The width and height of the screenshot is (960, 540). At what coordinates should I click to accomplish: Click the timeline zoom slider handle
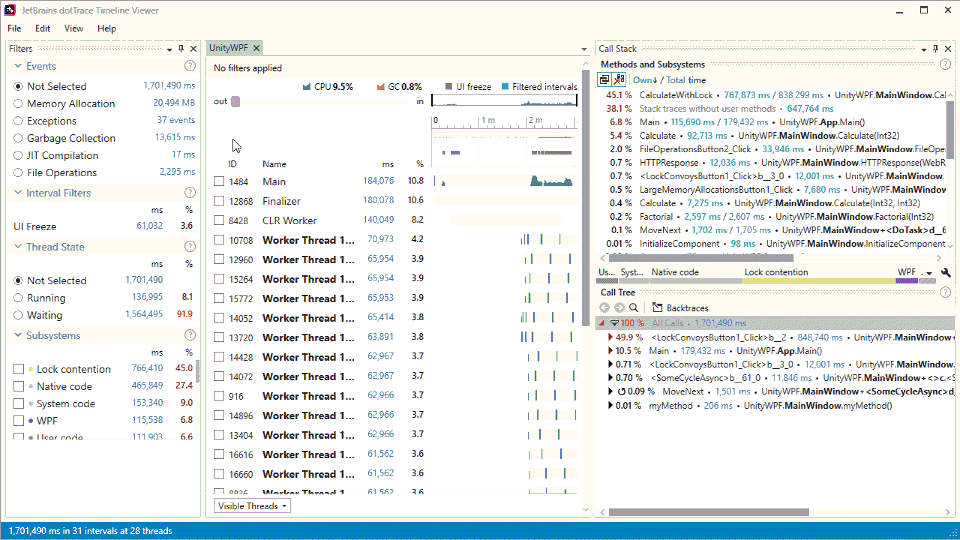(x=235, y=101)
